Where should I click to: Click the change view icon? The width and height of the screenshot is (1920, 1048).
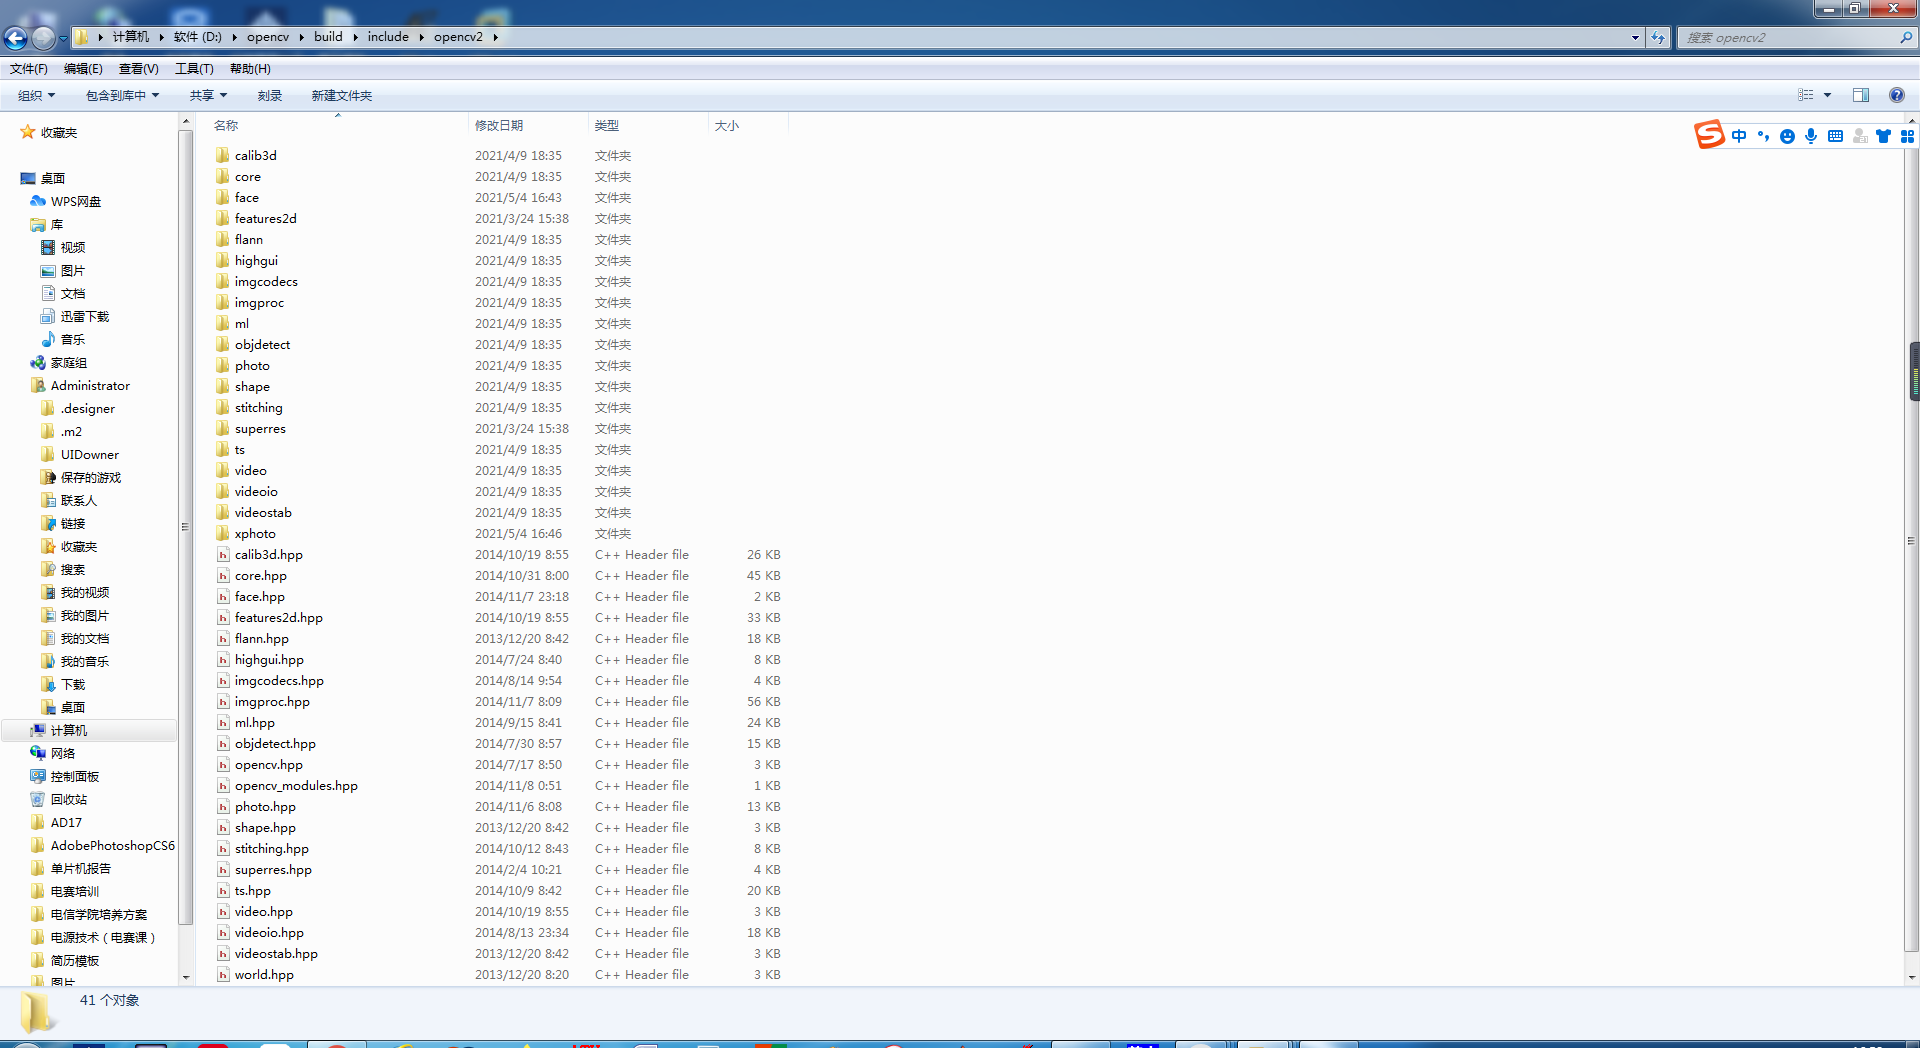click(1806, 95)
